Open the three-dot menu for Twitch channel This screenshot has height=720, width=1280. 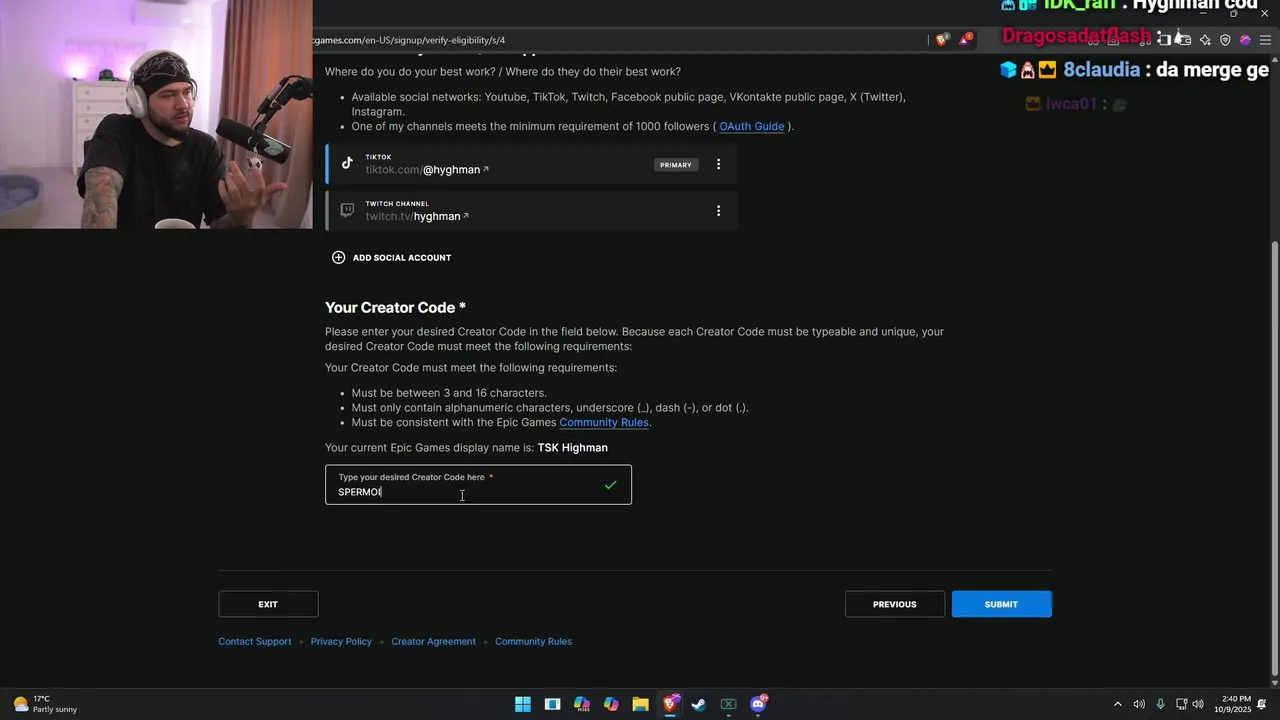[718, 211]
